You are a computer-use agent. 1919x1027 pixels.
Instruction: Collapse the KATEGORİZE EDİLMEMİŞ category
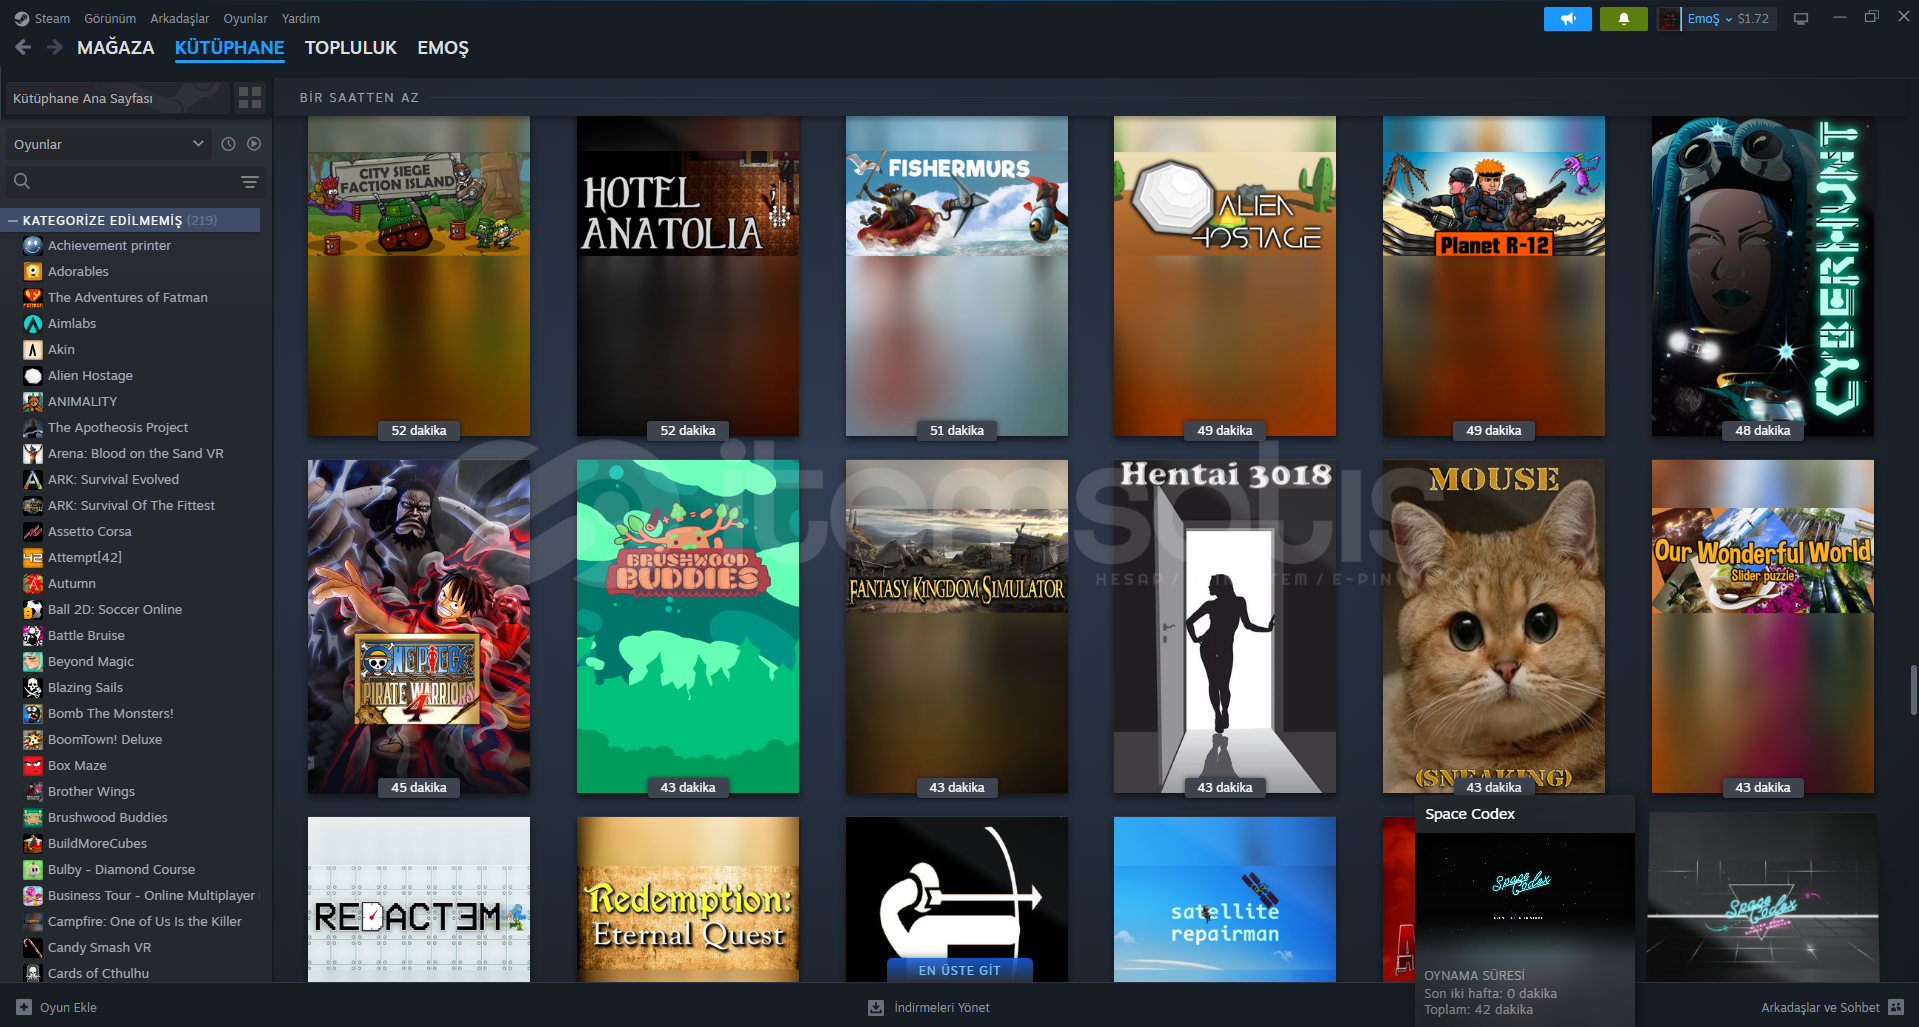13,220
